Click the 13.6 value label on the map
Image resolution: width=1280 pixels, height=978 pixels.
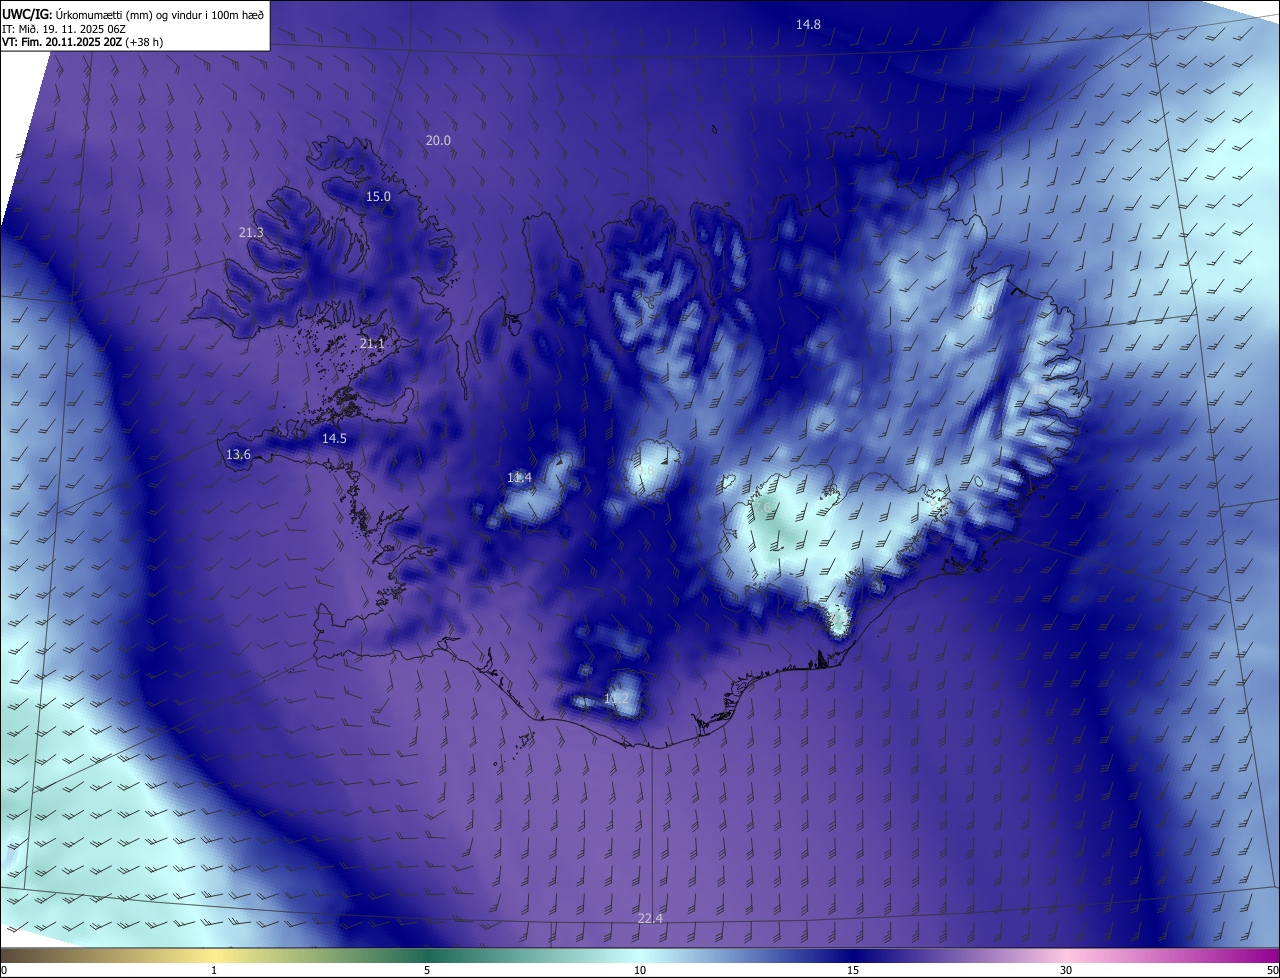(238, 455)
